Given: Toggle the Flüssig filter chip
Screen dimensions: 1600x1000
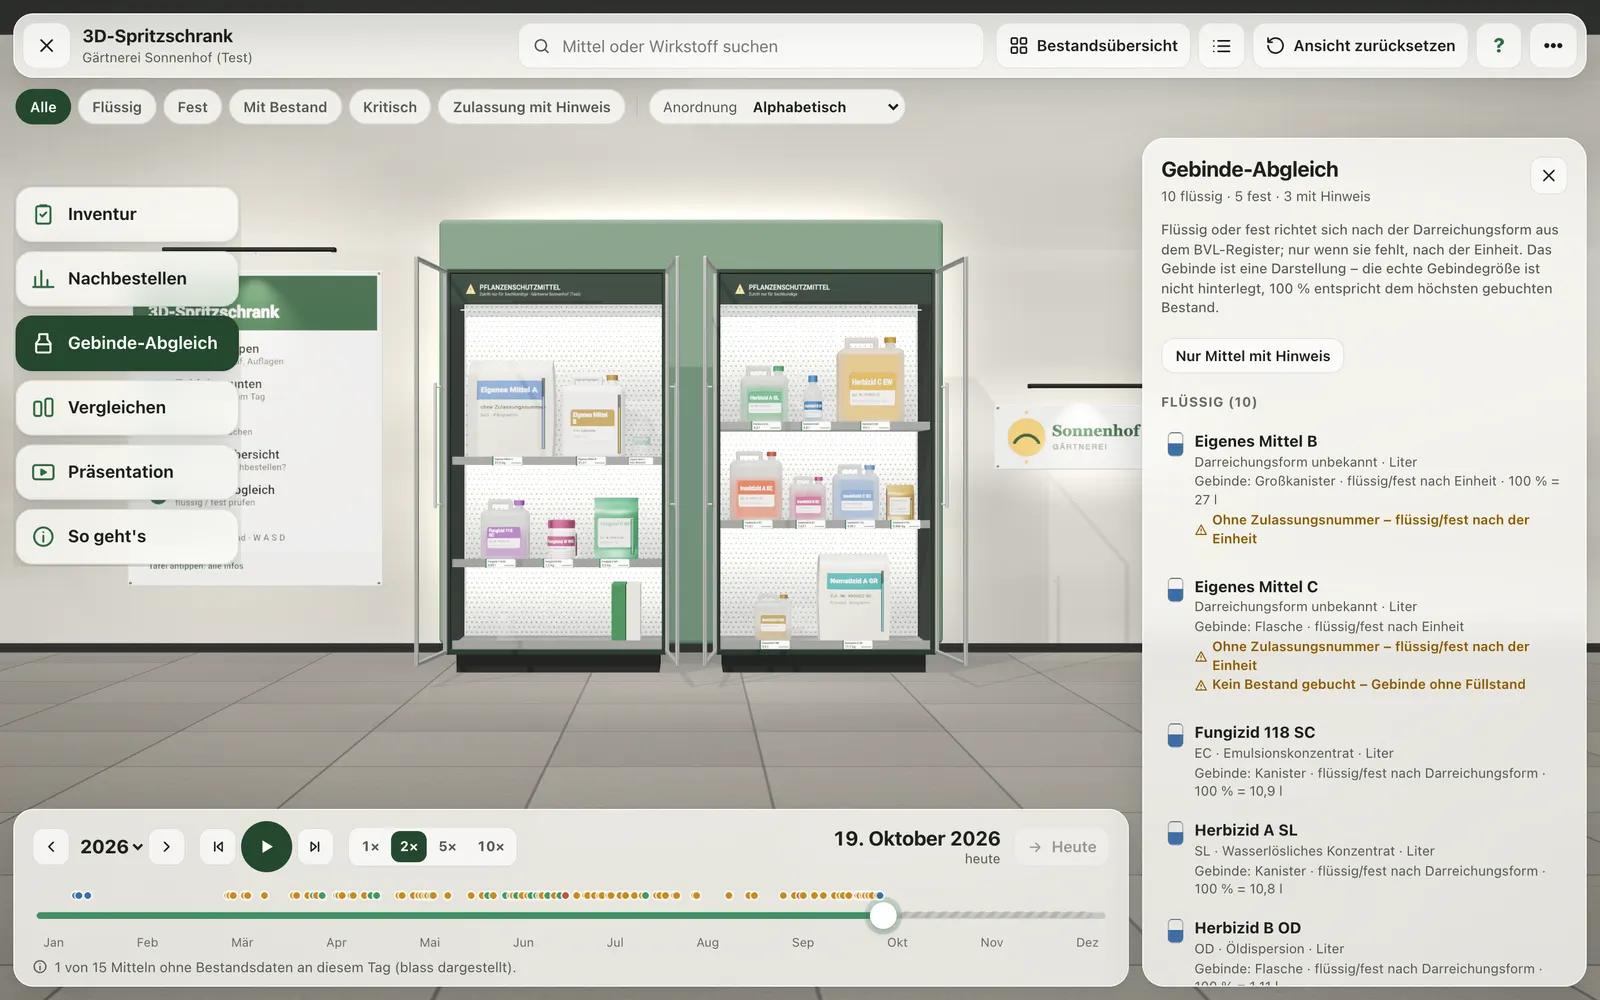Looking at the screenshot, I should pos(117,107).
